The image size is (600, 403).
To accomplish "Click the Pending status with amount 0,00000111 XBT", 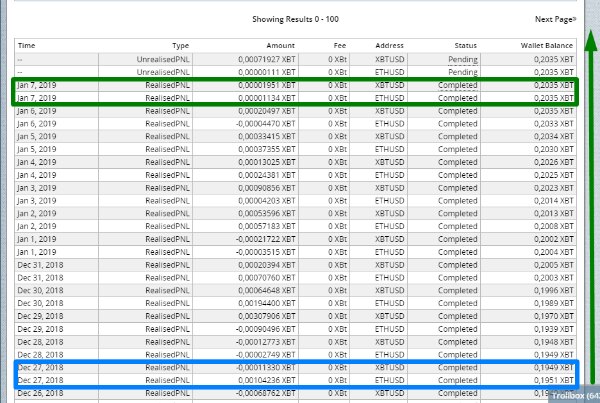I will [x=464, y=72].
